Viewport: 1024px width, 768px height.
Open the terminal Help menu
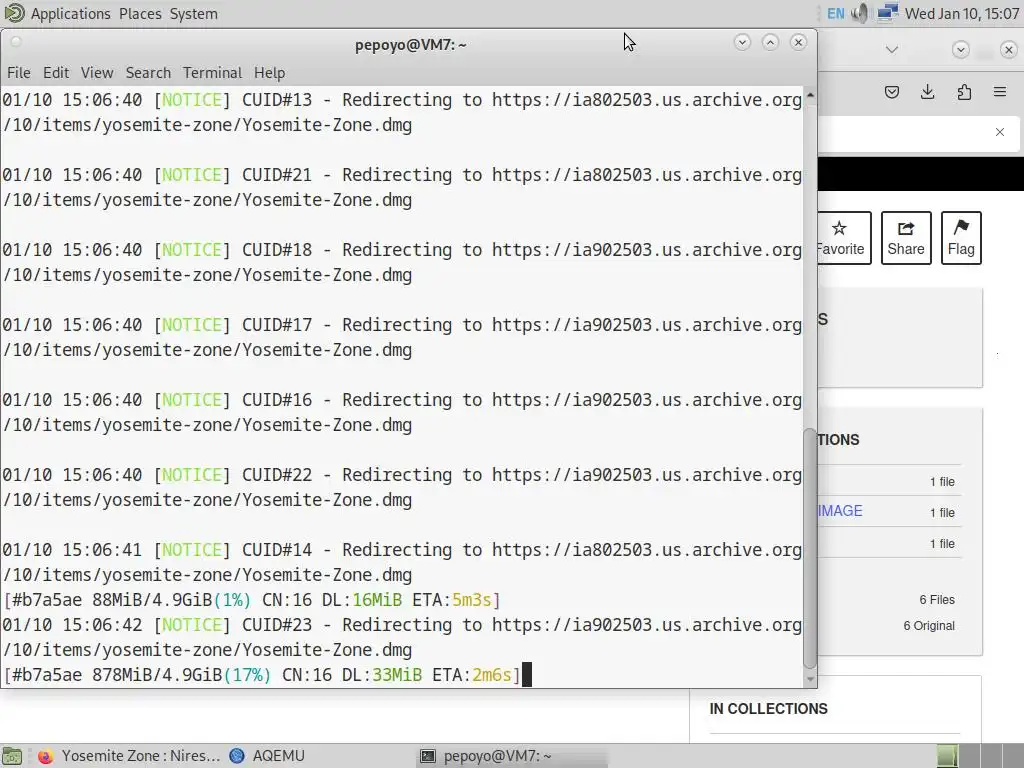coord(269,72)
